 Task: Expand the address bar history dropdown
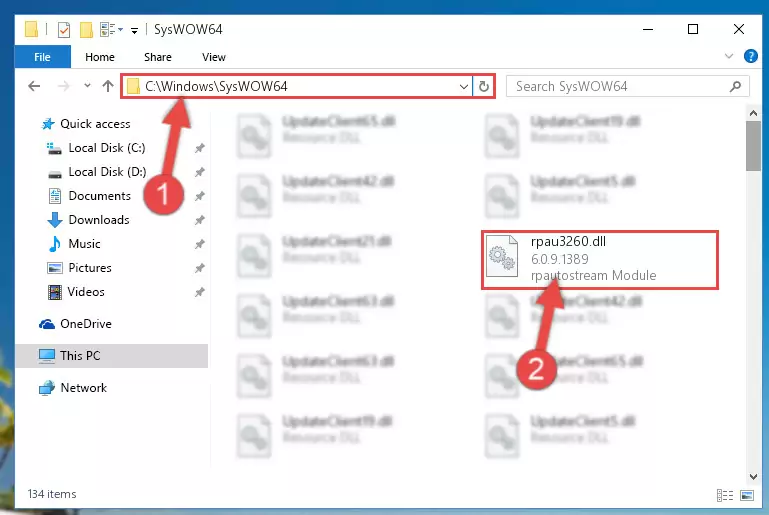(x=463, y=87)
